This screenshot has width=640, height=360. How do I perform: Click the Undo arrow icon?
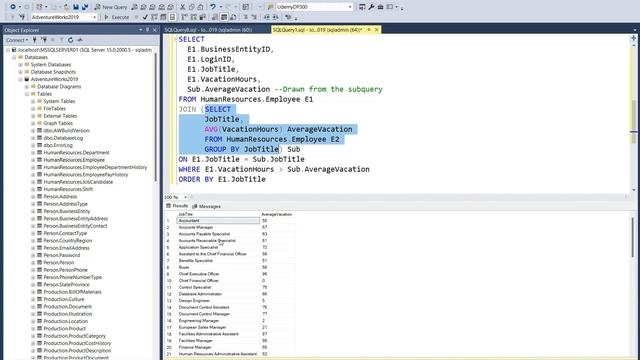(213, 7)
